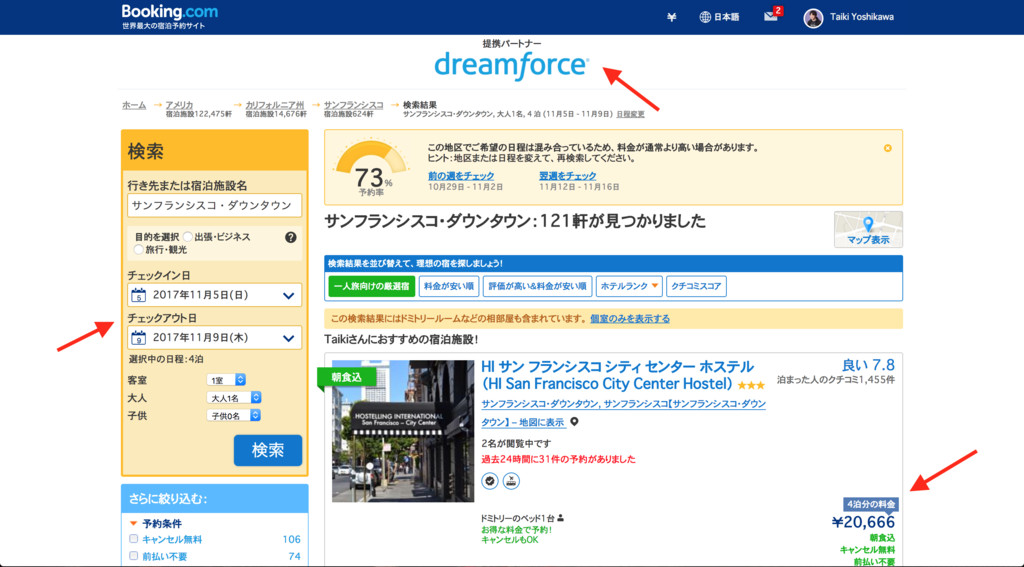
Task: Check the 前払い不要 filter checkbox
Action: tap(133, 556)
